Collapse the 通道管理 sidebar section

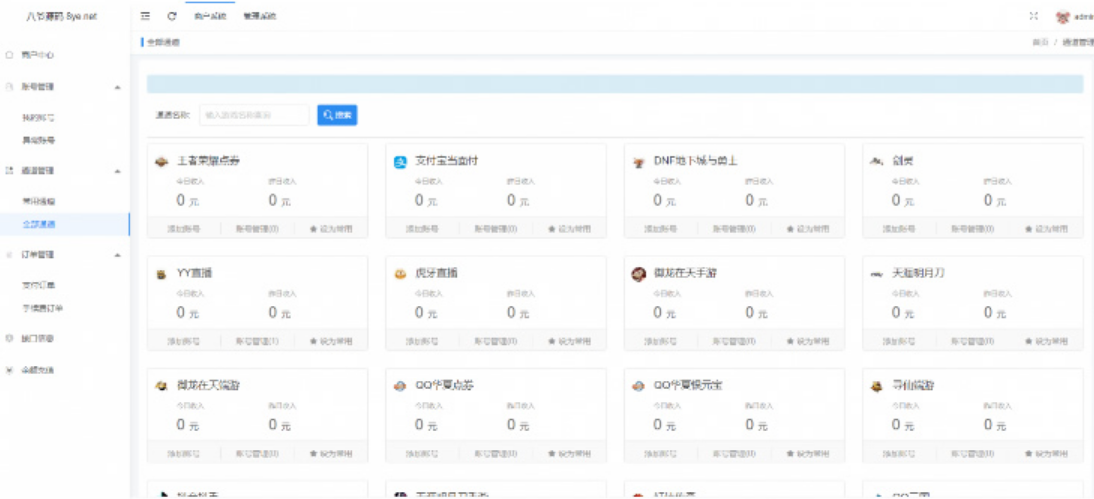pyautogui.click(x=118, y=171)
